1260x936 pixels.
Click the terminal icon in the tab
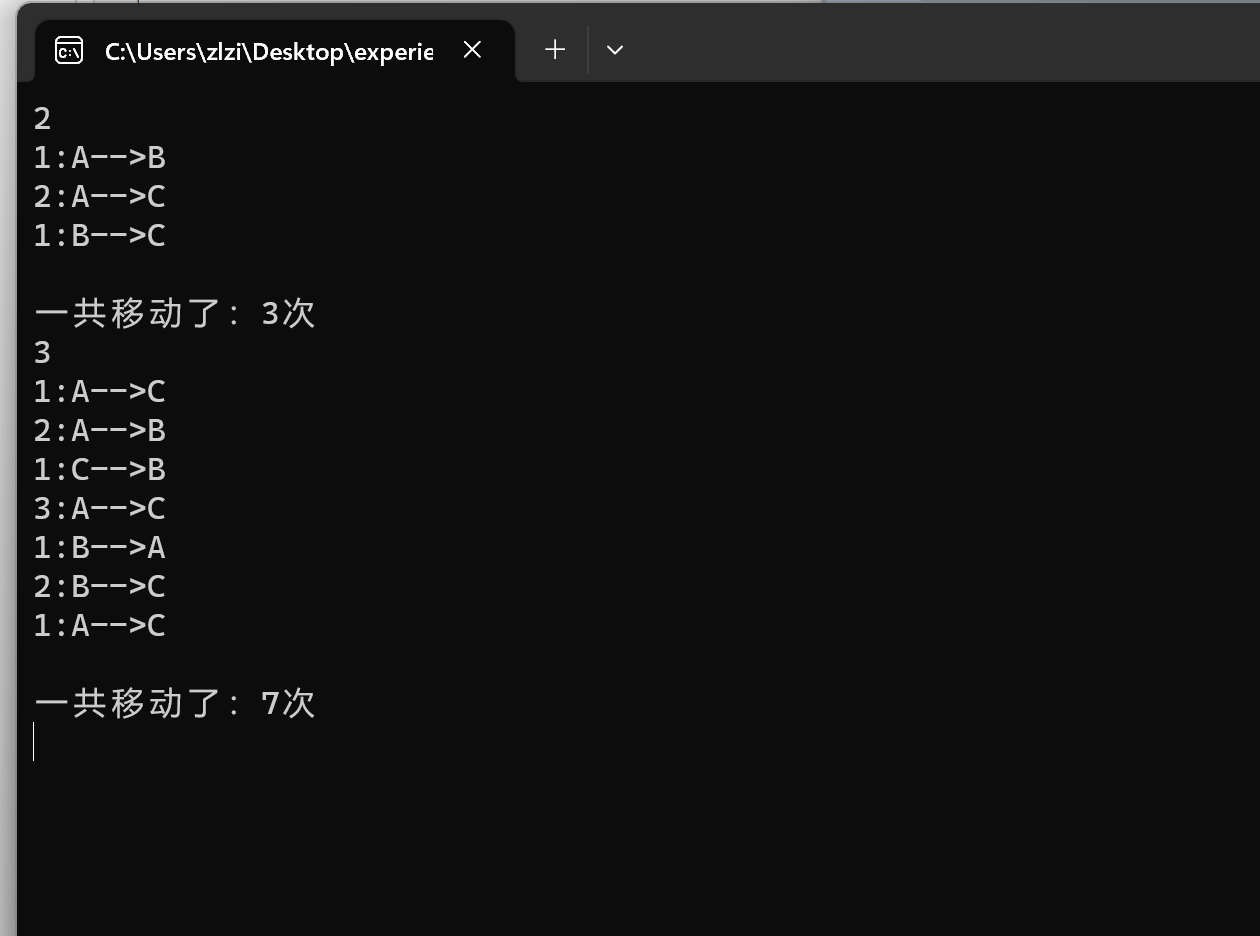point(69,50)
